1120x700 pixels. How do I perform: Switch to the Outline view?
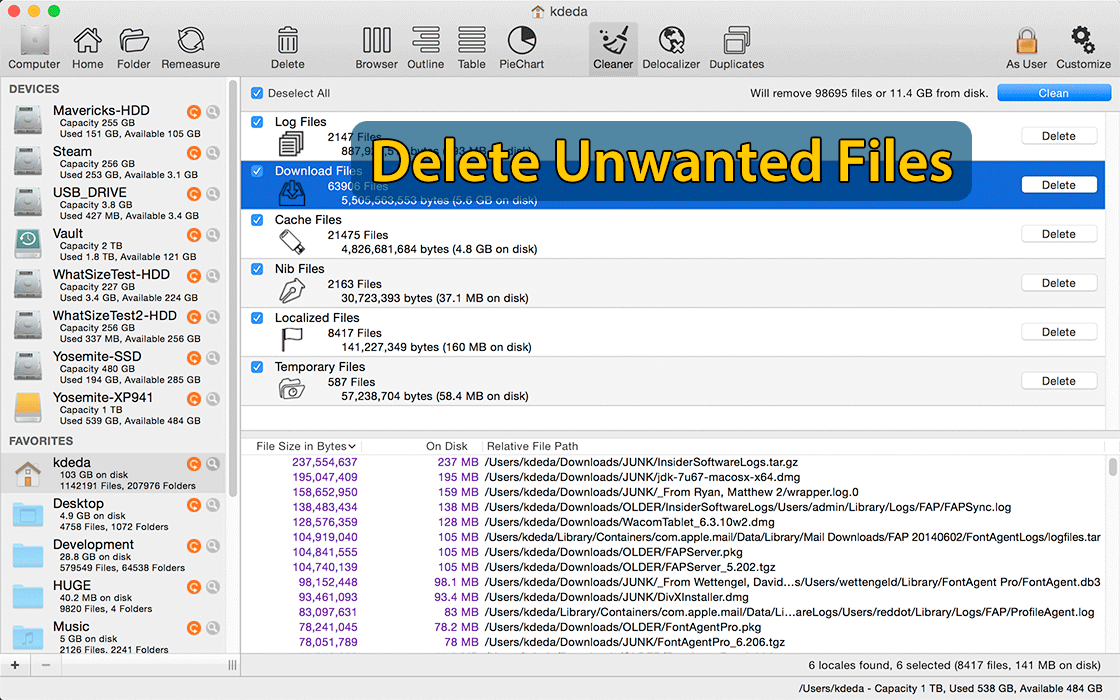[x=425, y=47]
